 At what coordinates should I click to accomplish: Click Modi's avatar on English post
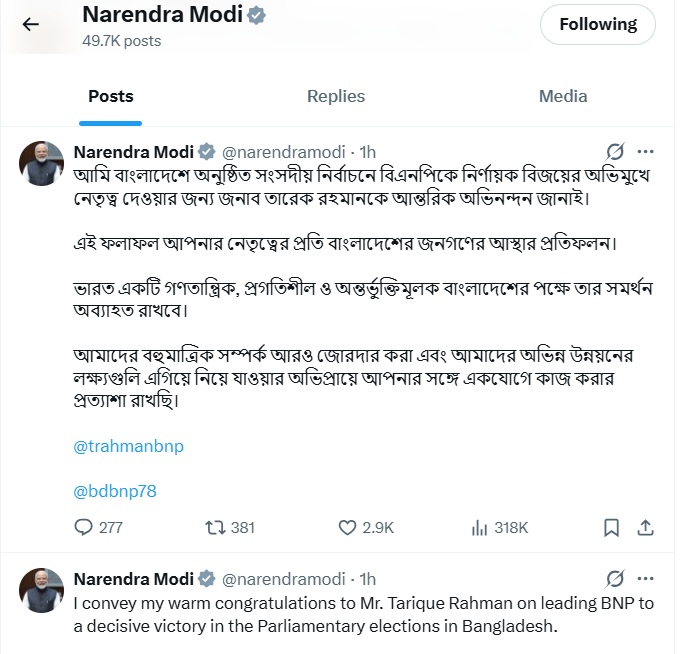(42, 590)
